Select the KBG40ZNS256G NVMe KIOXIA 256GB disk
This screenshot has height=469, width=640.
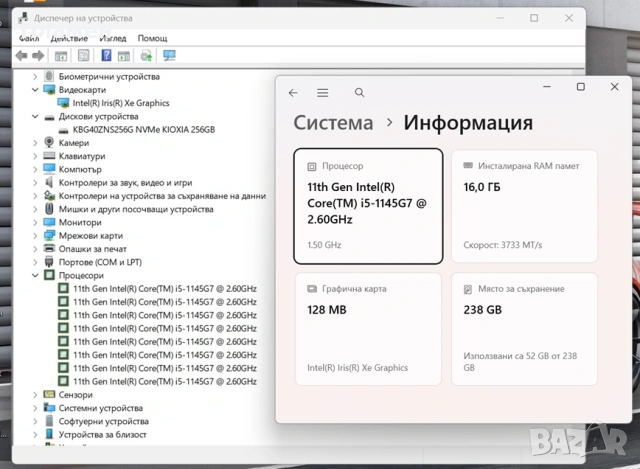point(144,130)
